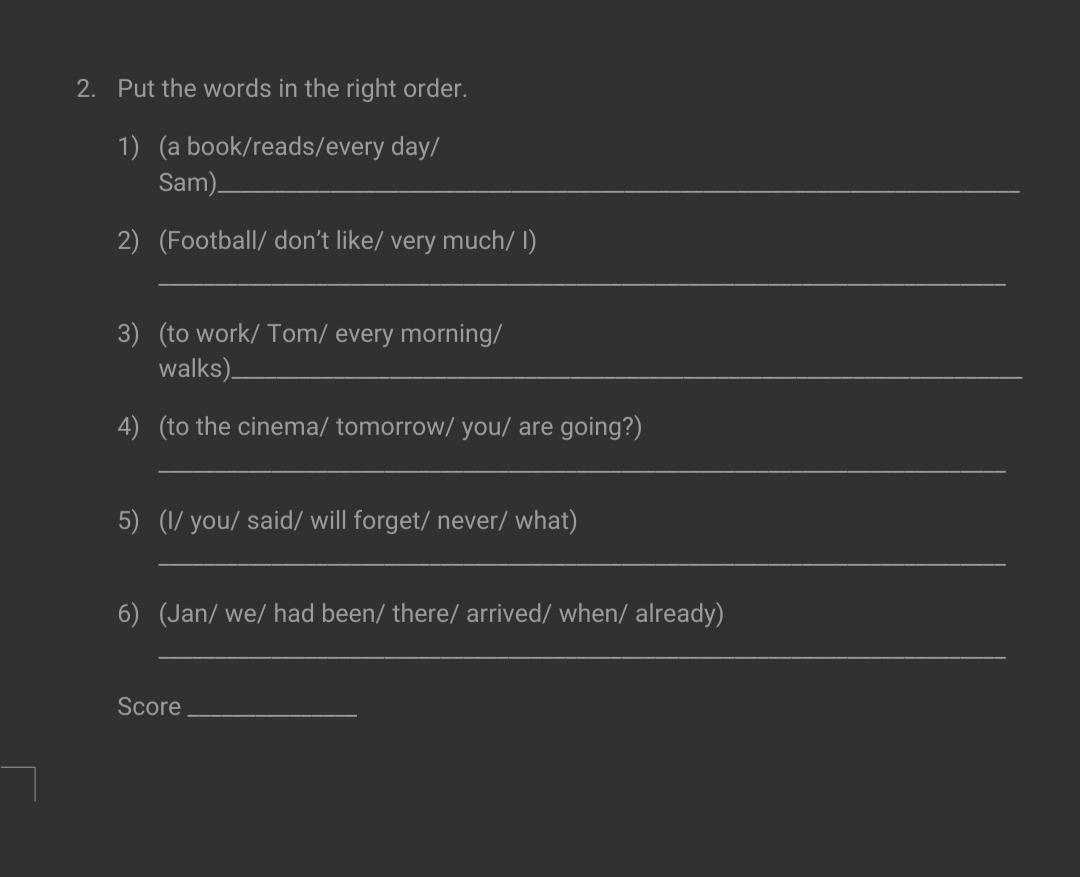Click the "Score" label

click(149, 707)
